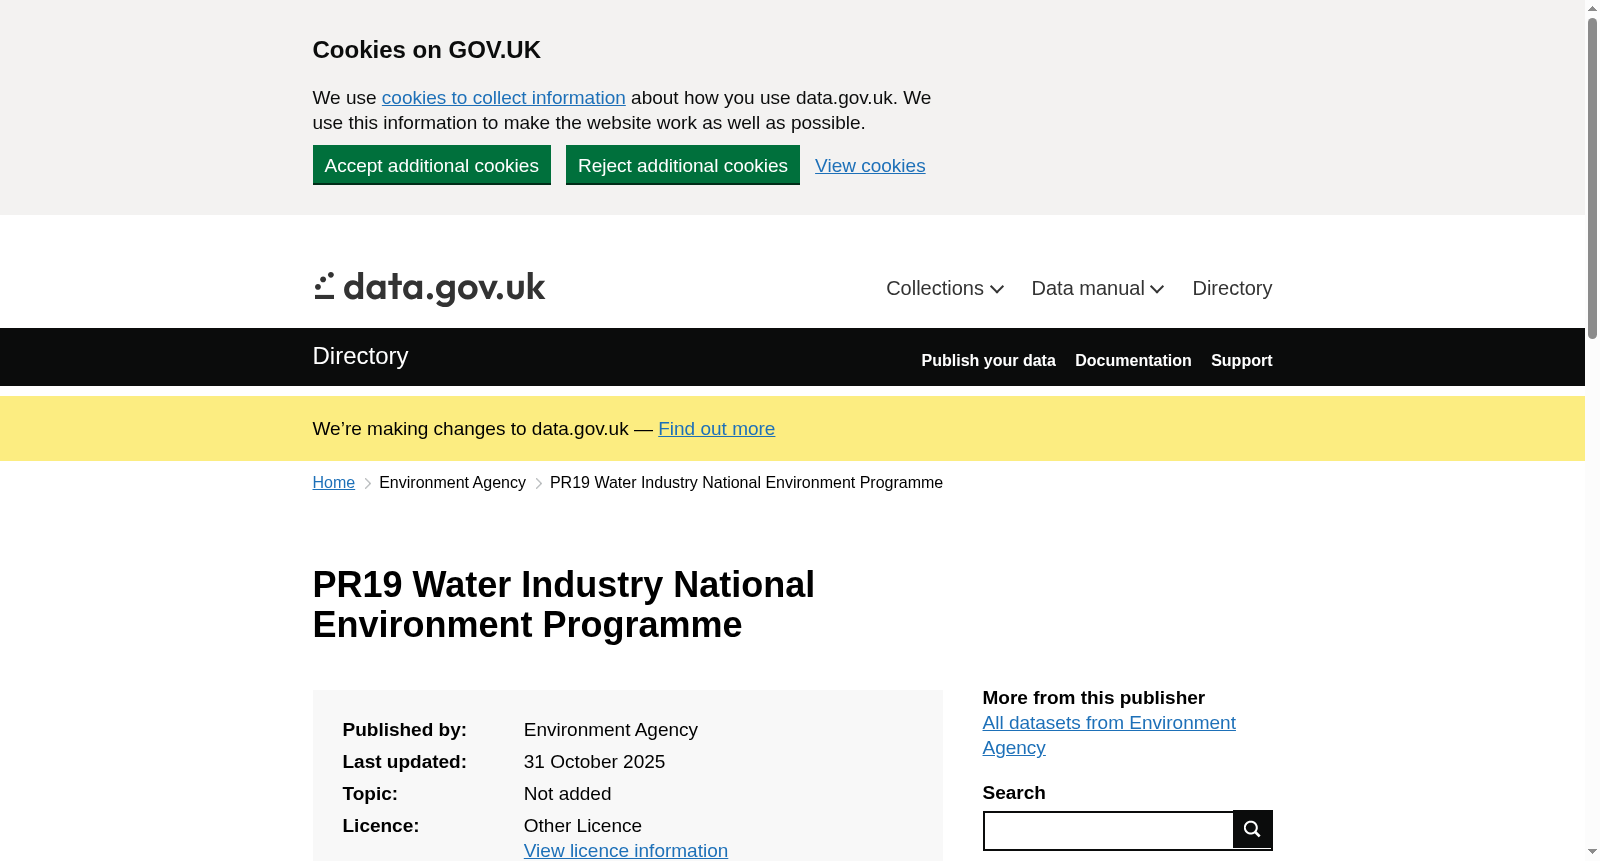Click into the Search text field
The height and width of the screenshot is (861, 1600).
point(1109,831)
